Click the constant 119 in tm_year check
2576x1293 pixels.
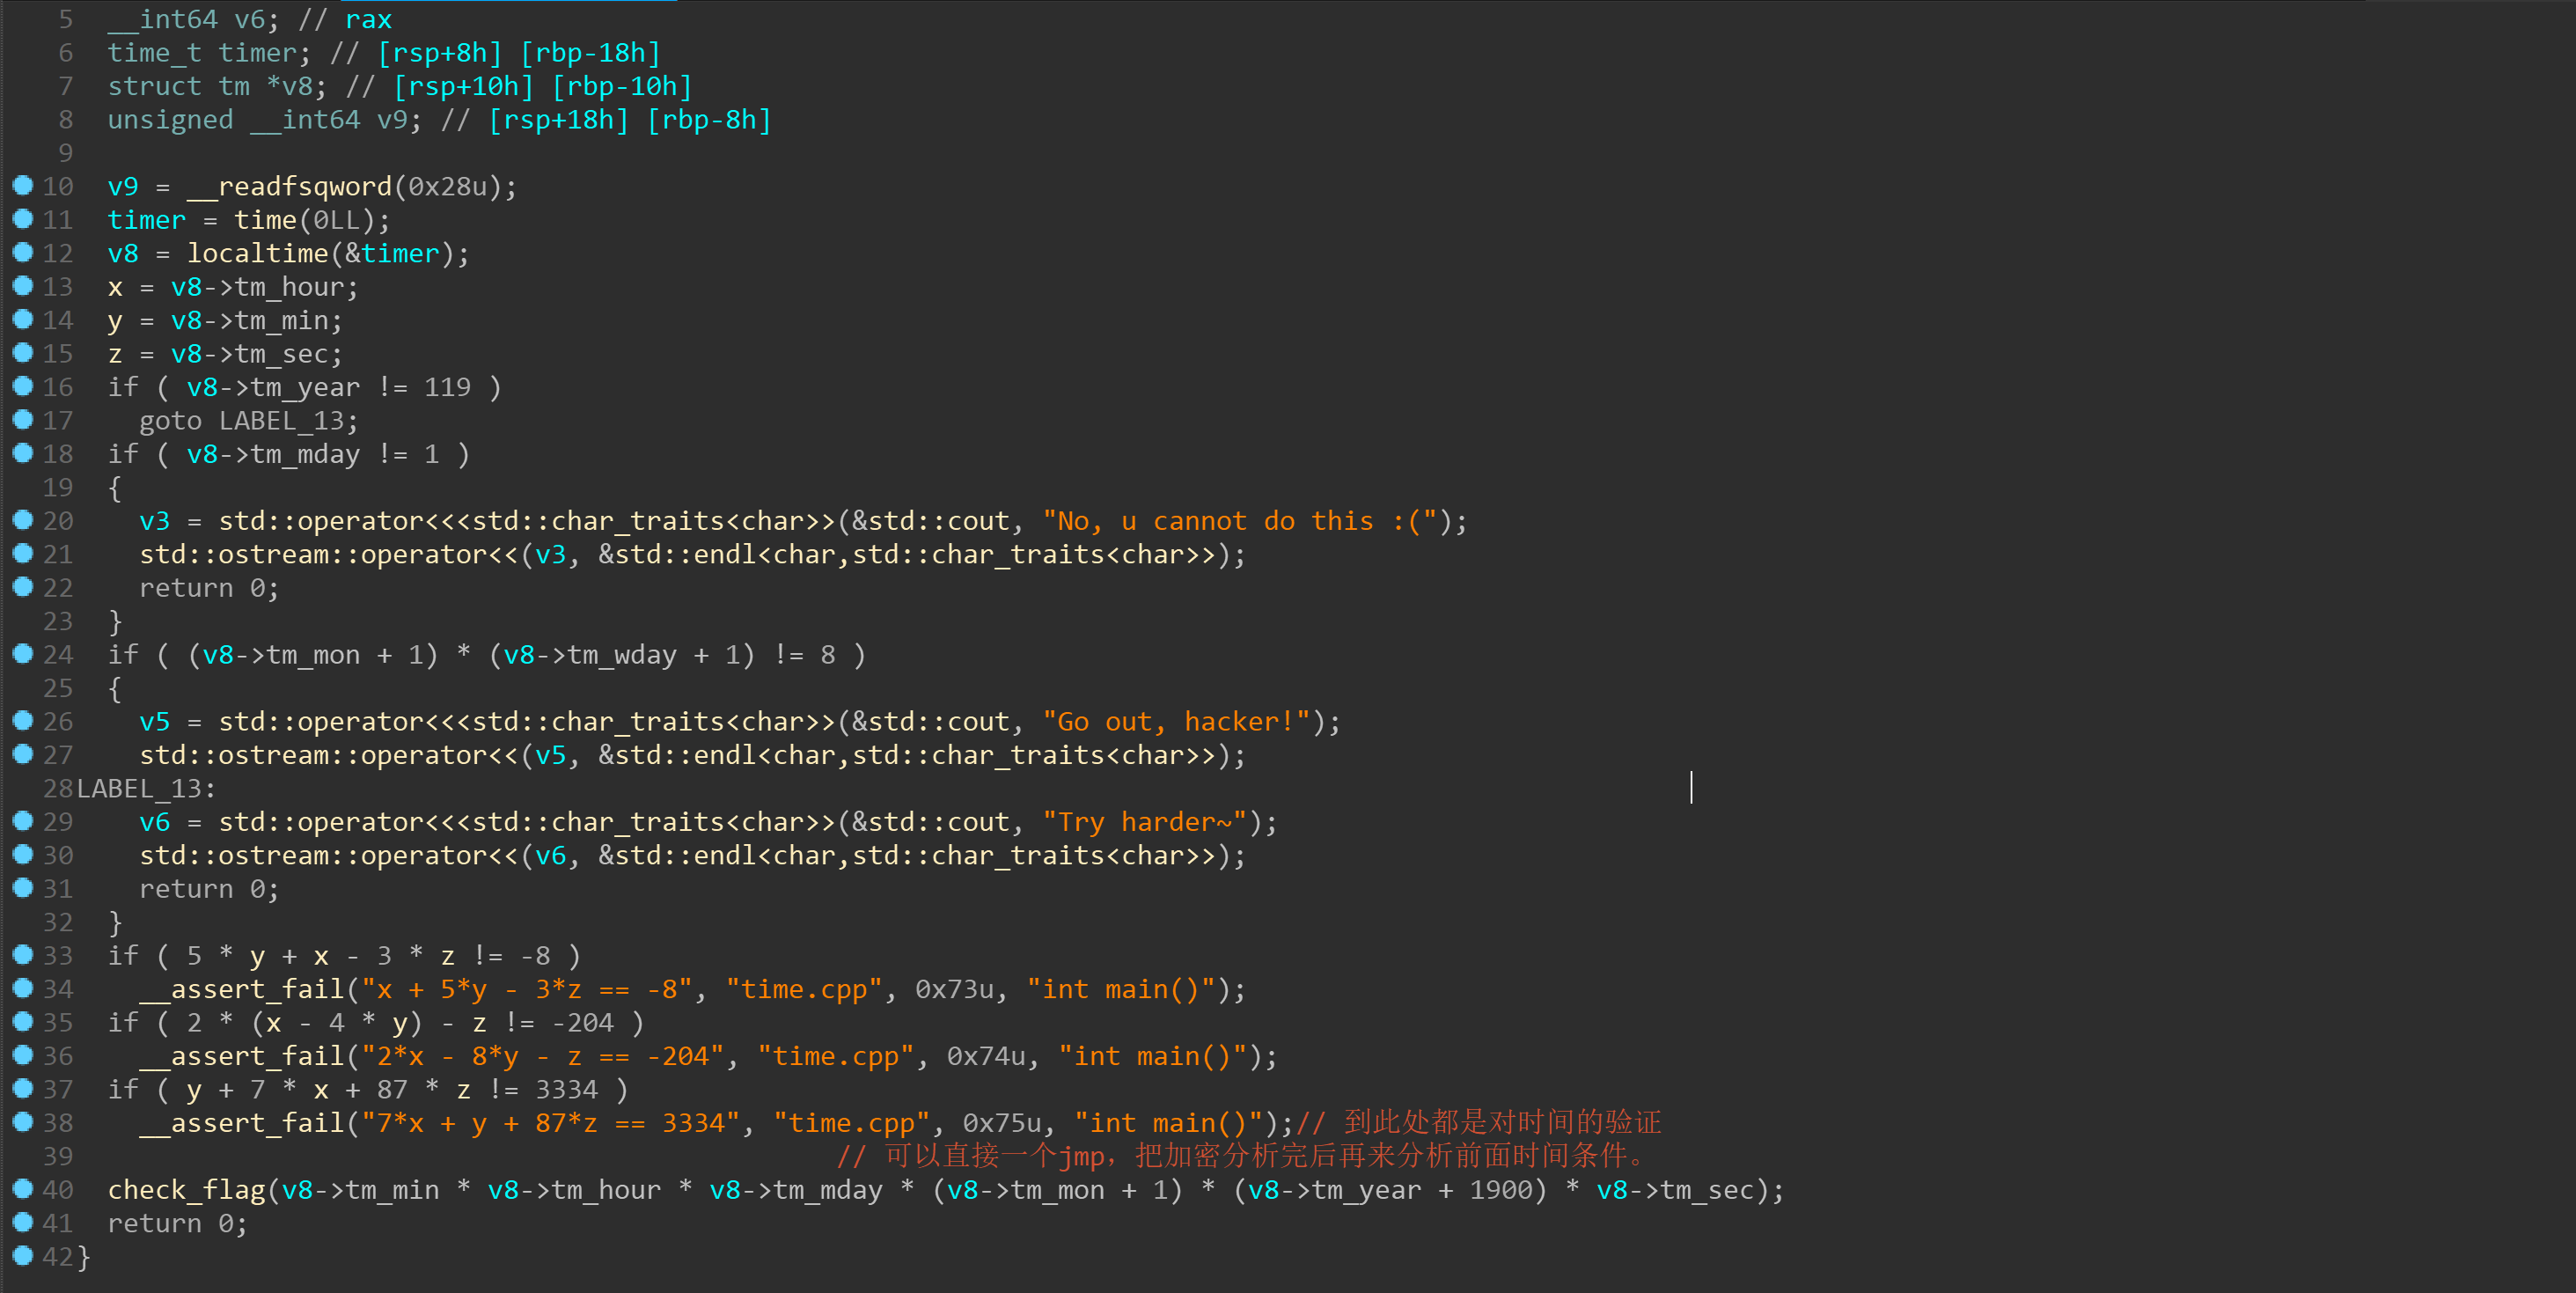tap(447, 388)
